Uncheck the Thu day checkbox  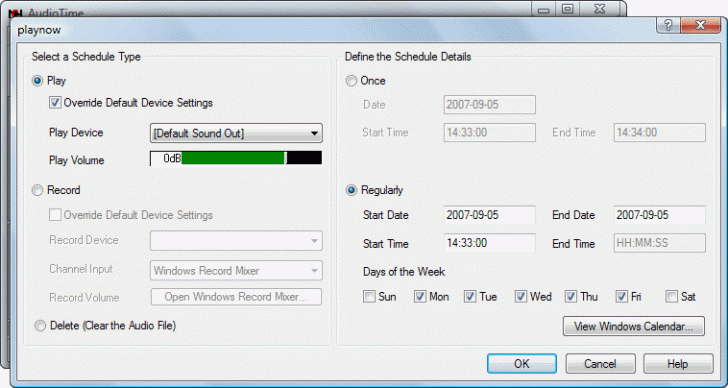click(x=571, y=297)
